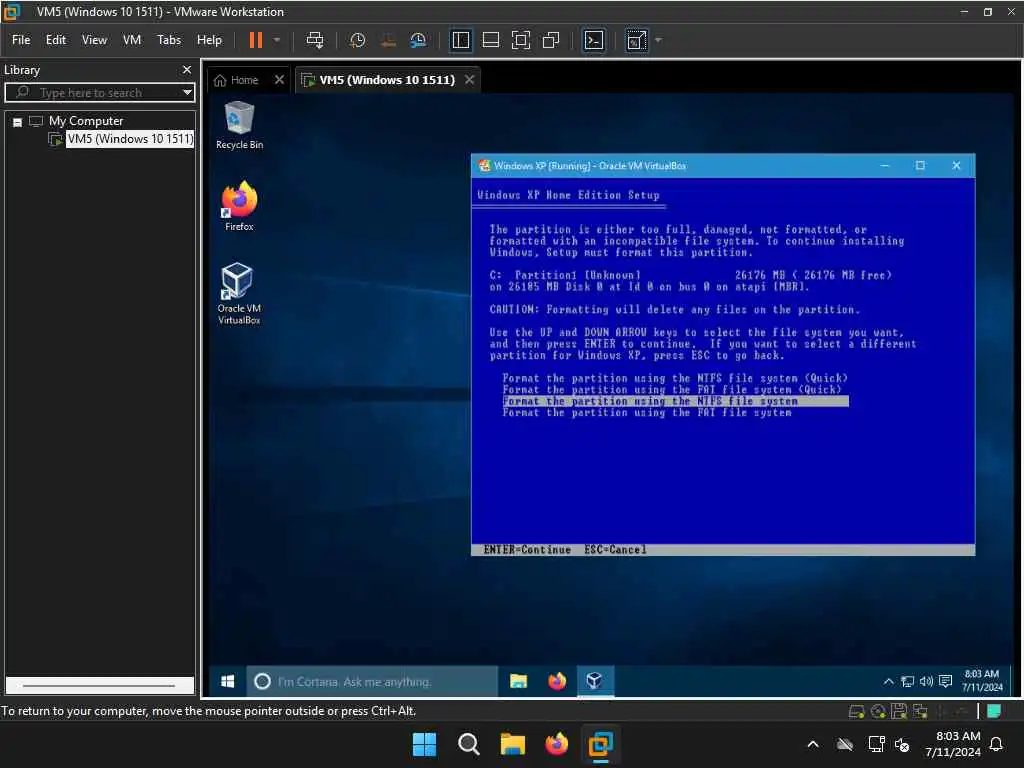Open the snapshot manager icon

[418, 40]
